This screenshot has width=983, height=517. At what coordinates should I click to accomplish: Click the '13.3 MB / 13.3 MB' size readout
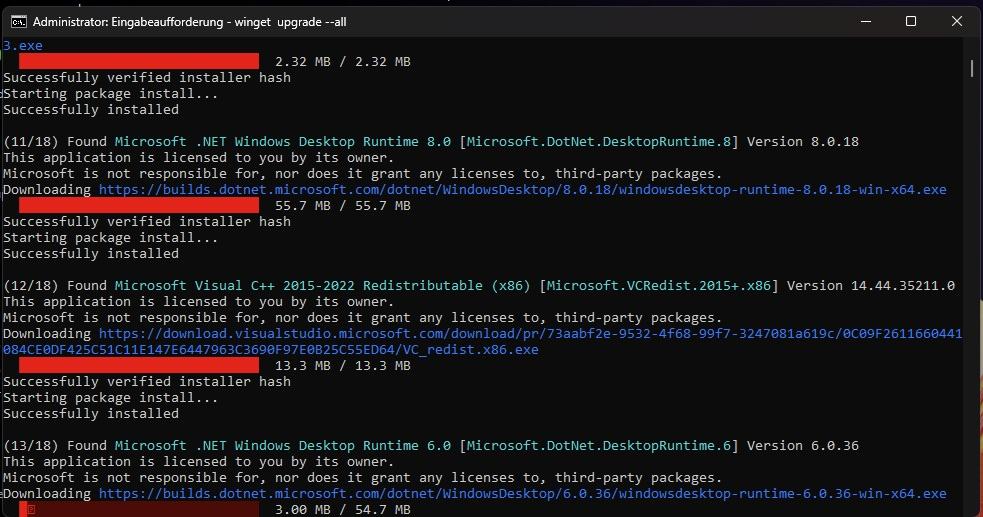(x=343, y=365)
